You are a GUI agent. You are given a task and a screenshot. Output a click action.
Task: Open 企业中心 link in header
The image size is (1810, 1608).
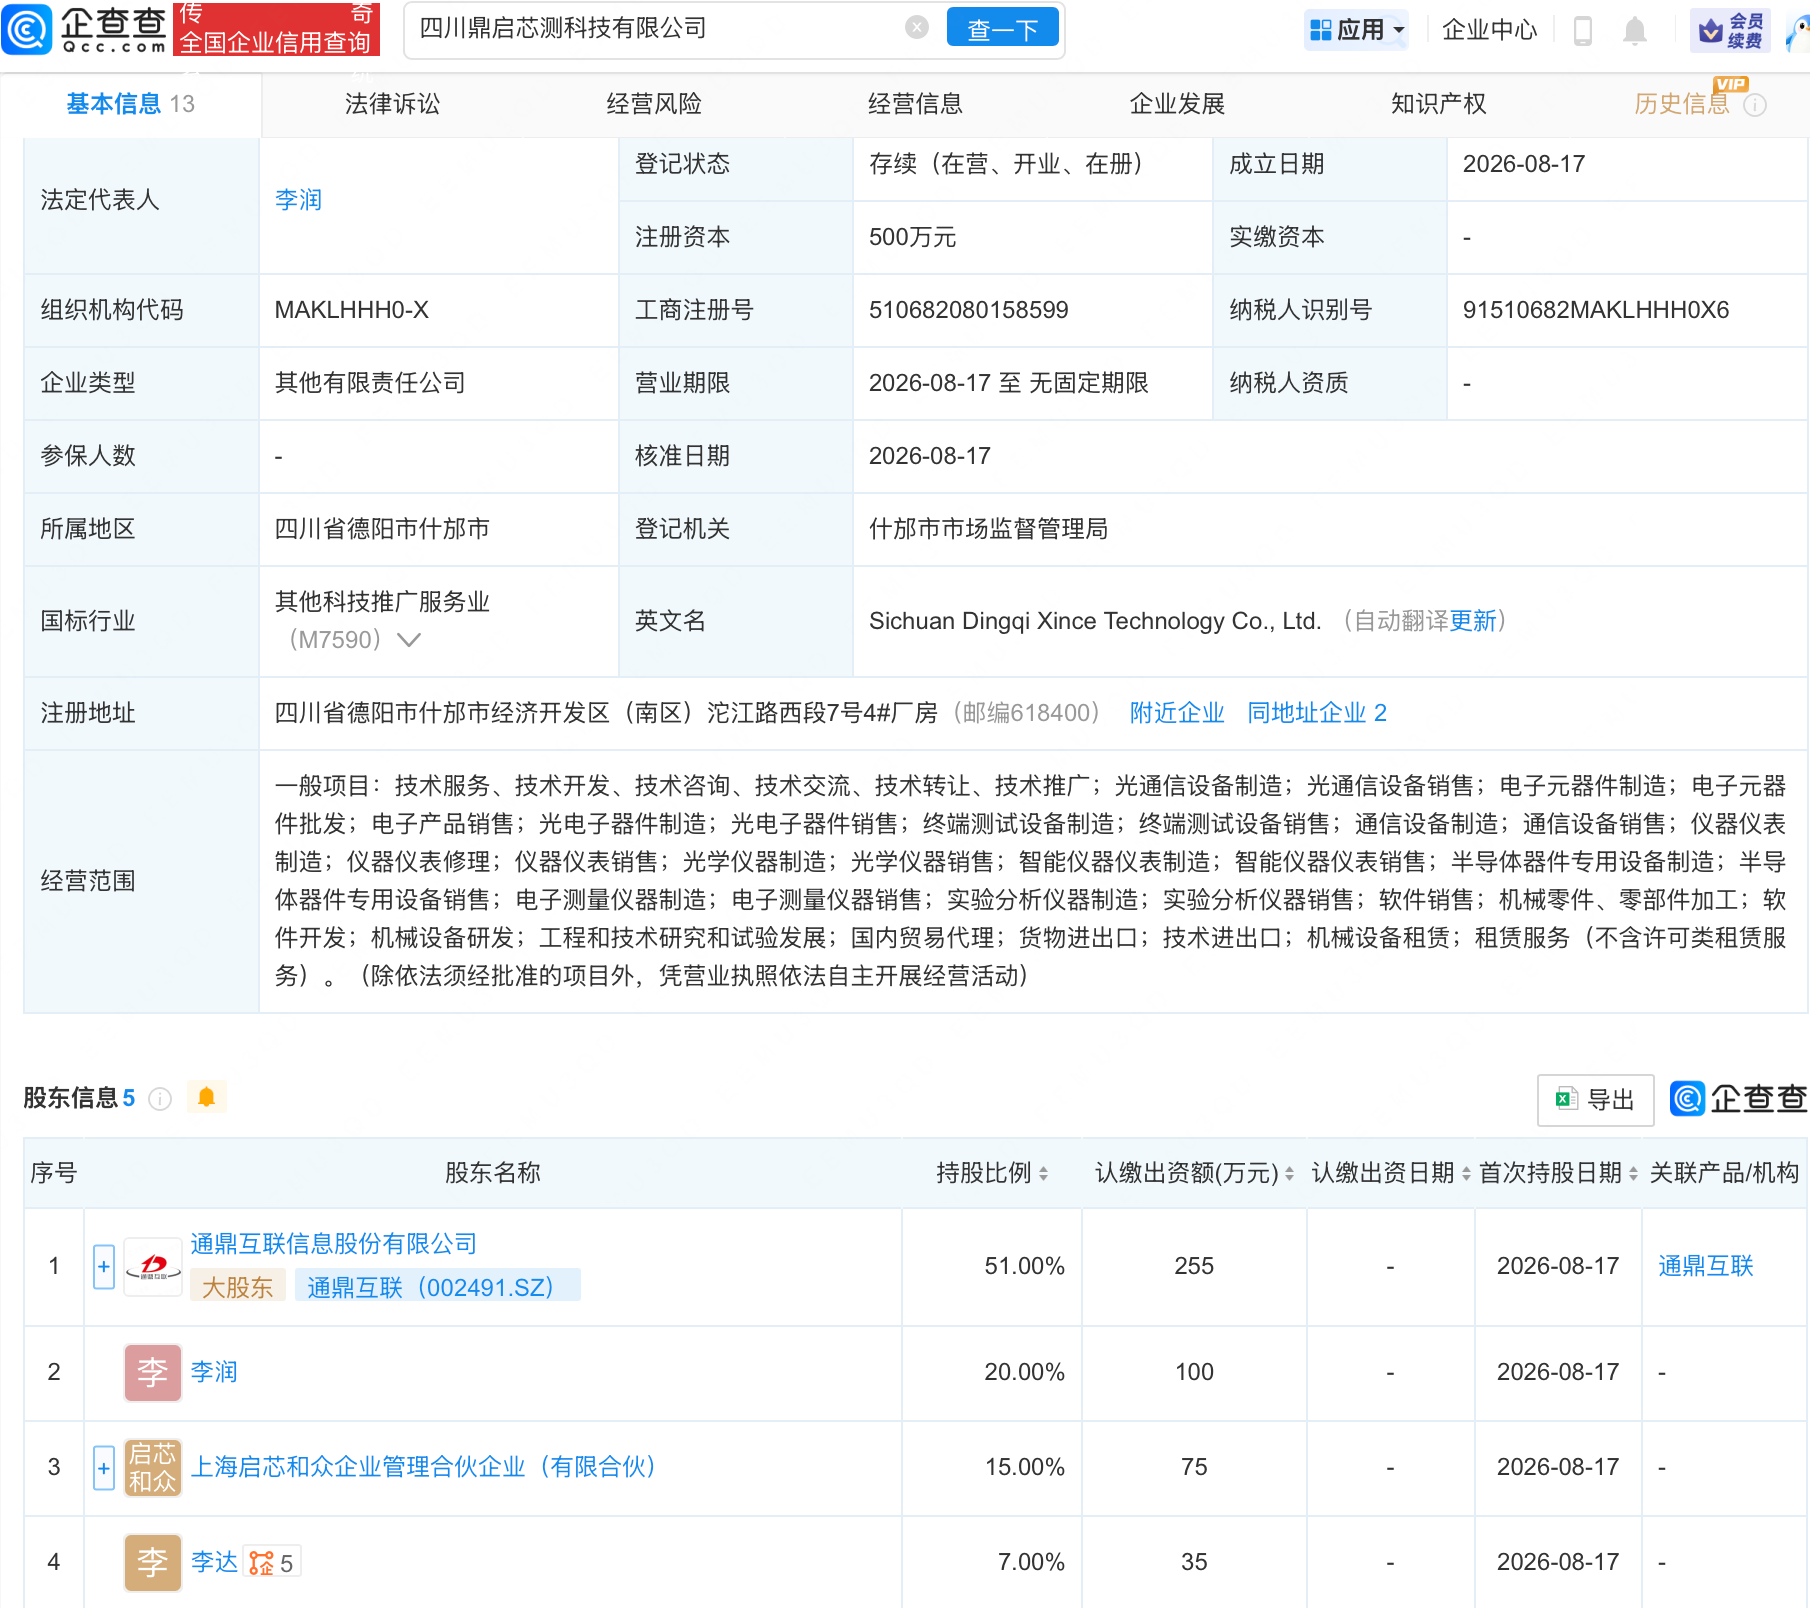[1489, 30]
